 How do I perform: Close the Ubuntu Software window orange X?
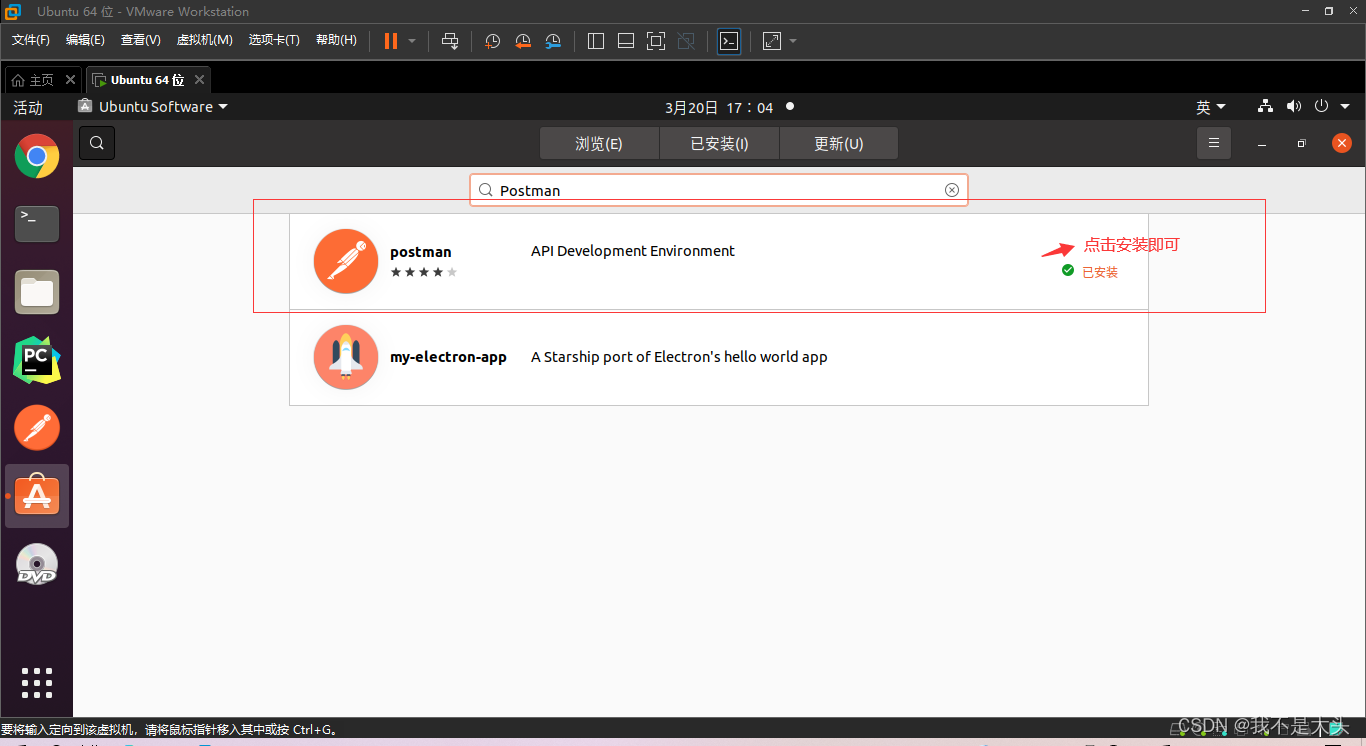point(1342,143)
